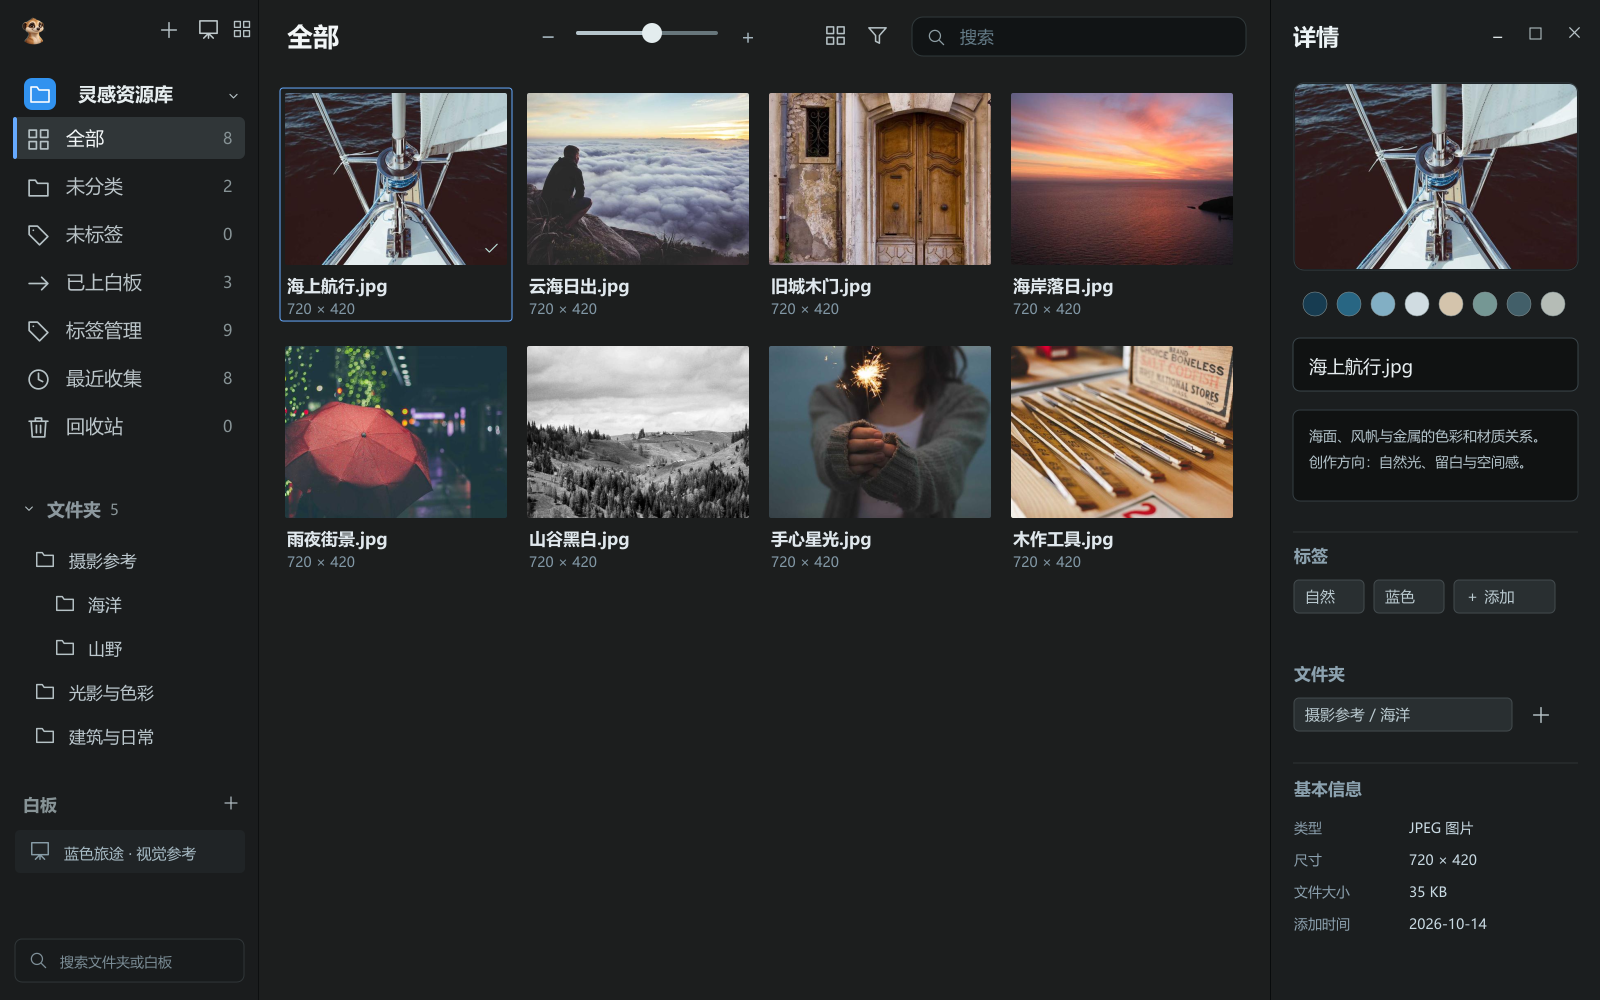The height and width of the screenshot is (1000, 1600).
Task: Click the plus icon in top-left toolbar
Action: click(169, 30)
